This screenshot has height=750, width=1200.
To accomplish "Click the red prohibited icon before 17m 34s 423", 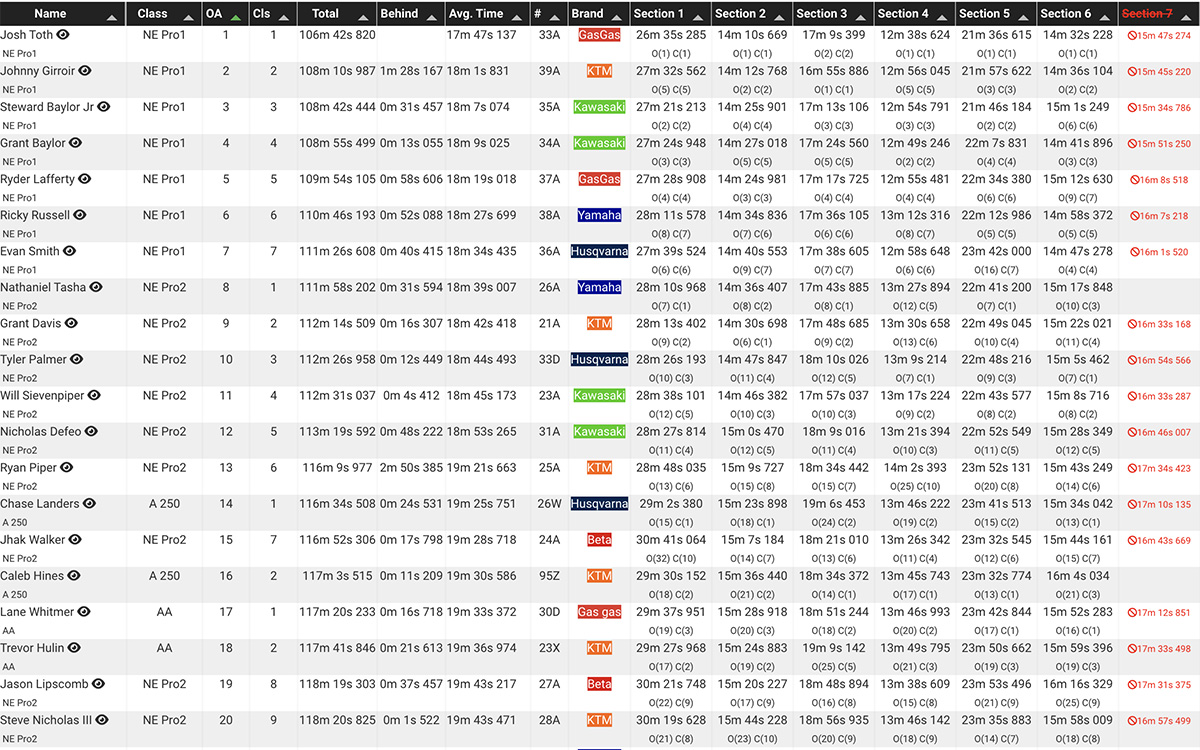I will pos(1133,468).
